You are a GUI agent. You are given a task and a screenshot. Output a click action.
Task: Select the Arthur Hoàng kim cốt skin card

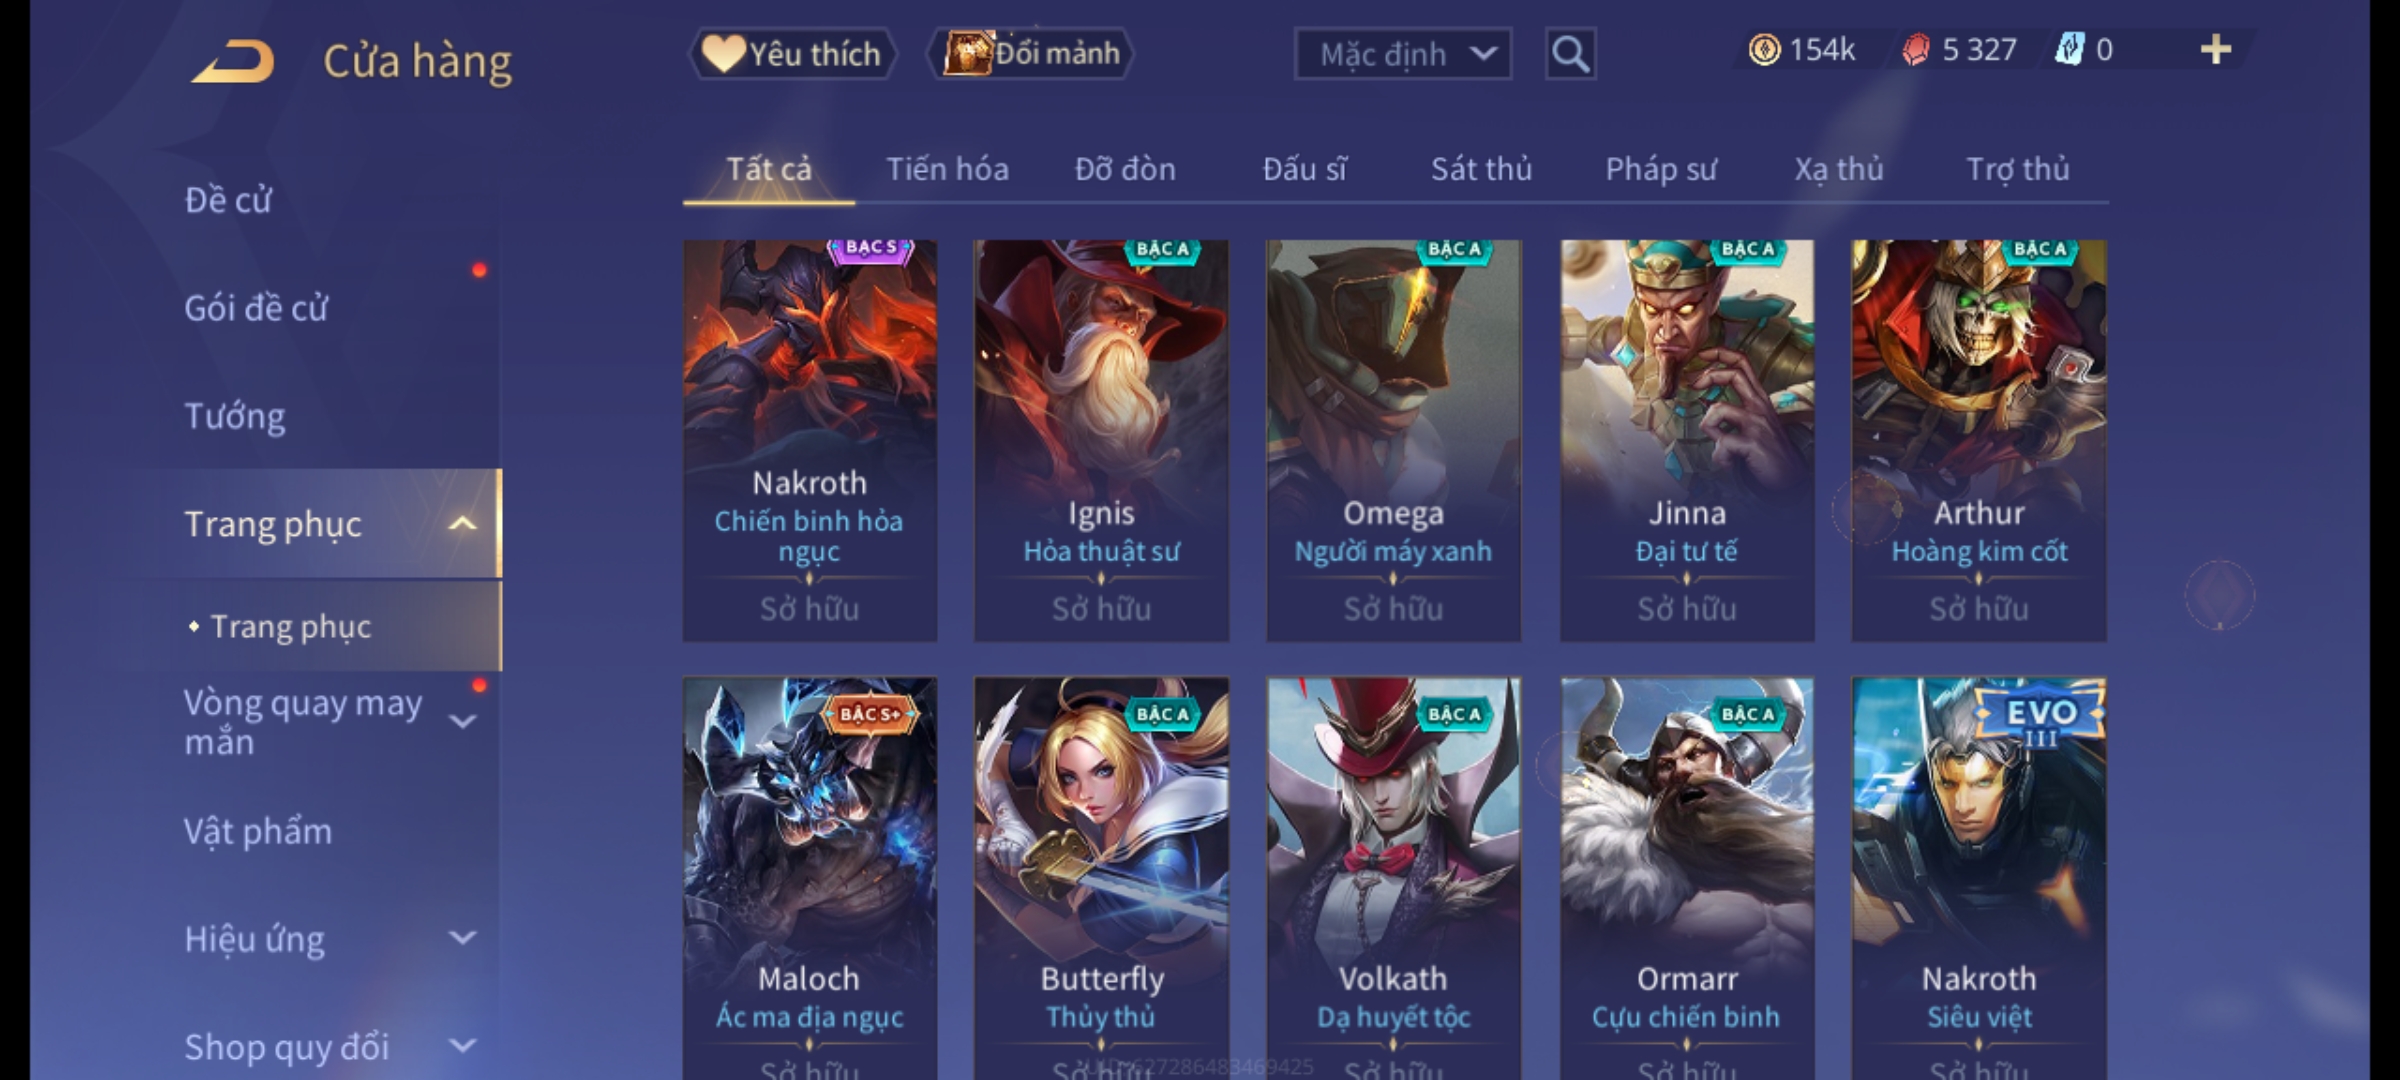click(1978, 440)
